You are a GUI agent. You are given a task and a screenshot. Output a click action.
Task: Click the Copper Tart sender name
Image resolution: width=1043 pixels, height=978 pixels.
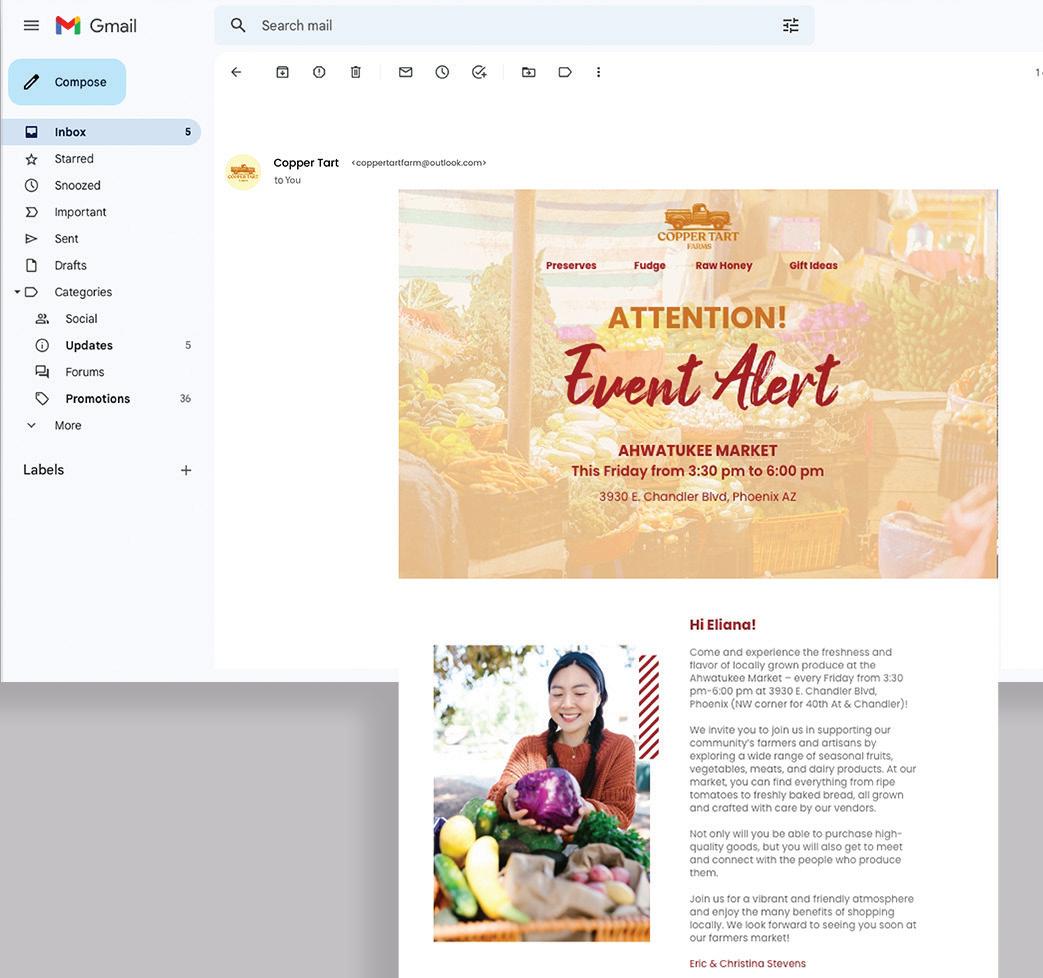306,162
